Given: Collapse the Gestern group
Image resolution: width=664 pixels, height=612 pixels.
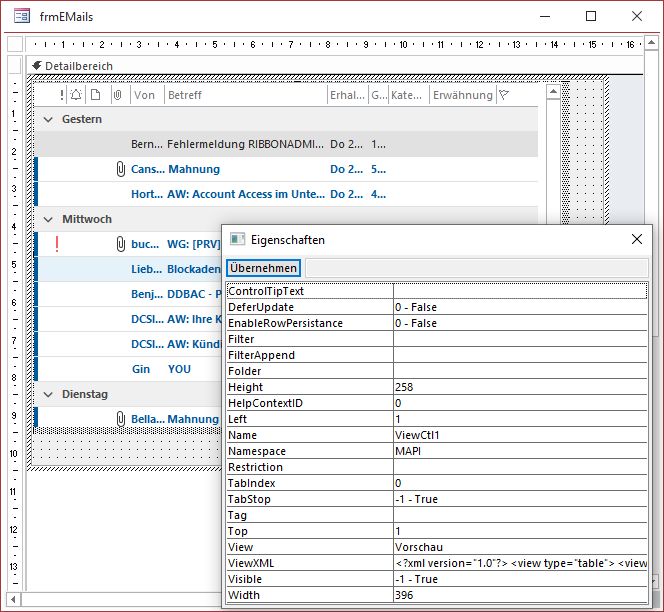Looking at the screenshot, I should [48, 119].
